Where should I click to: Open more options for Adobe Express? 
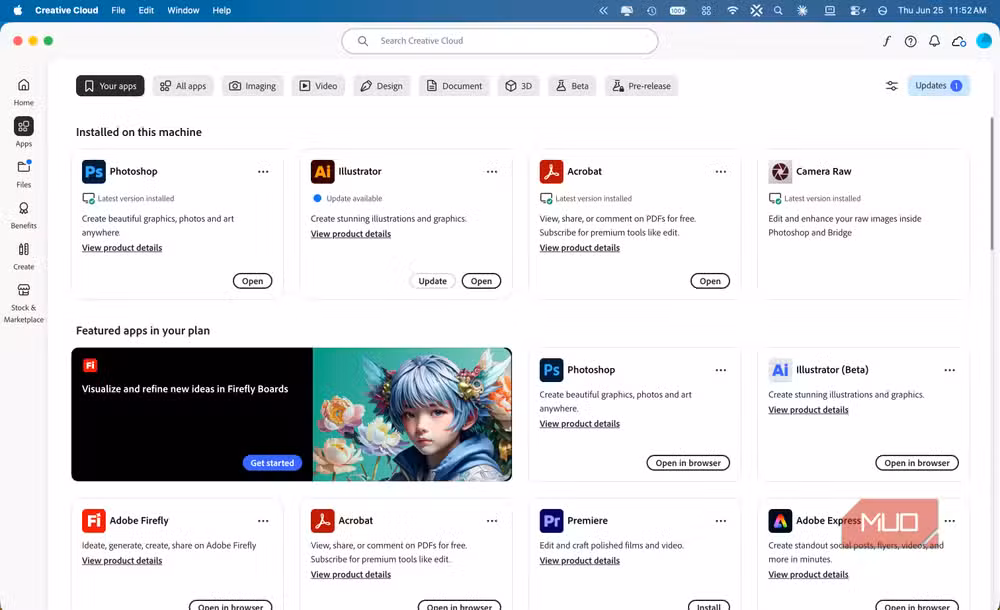pos(950,521)
